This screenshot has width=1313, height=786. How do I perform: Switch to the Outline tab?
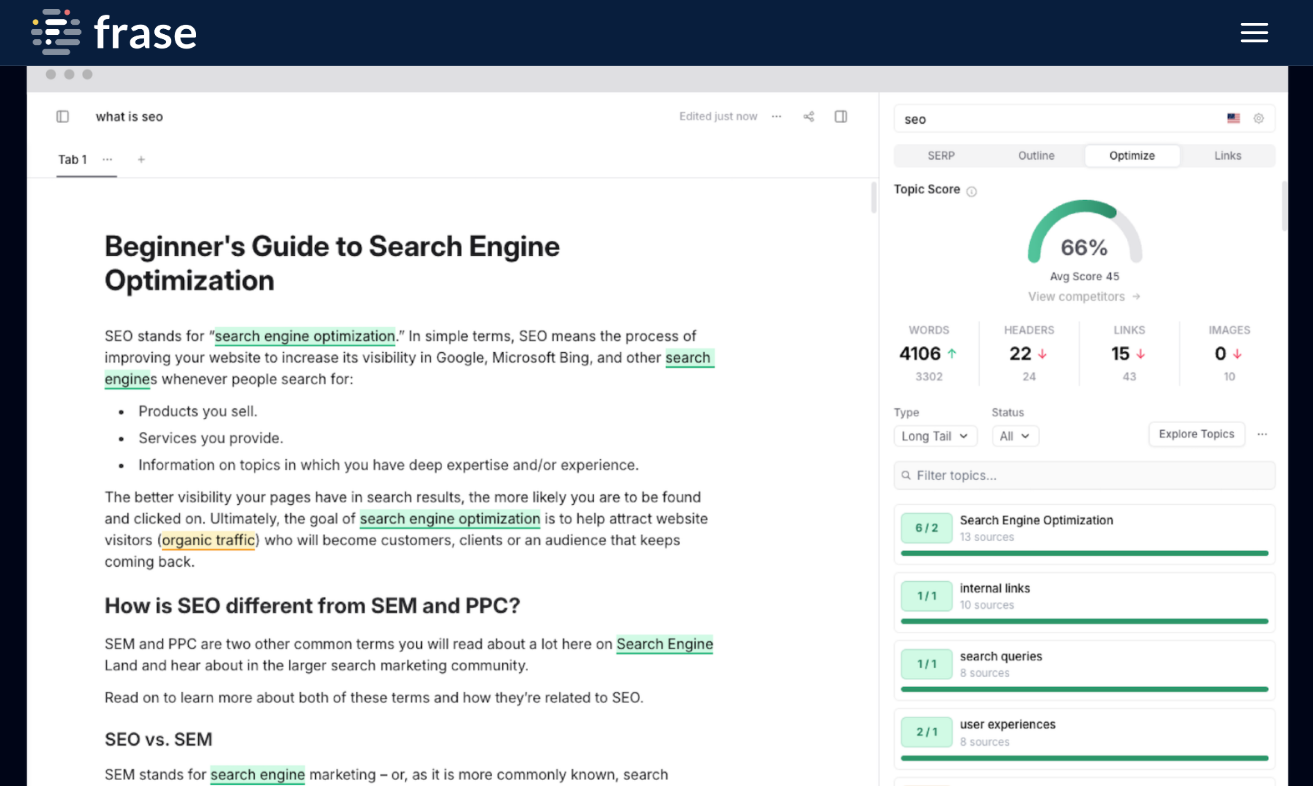click(1036, 155)
